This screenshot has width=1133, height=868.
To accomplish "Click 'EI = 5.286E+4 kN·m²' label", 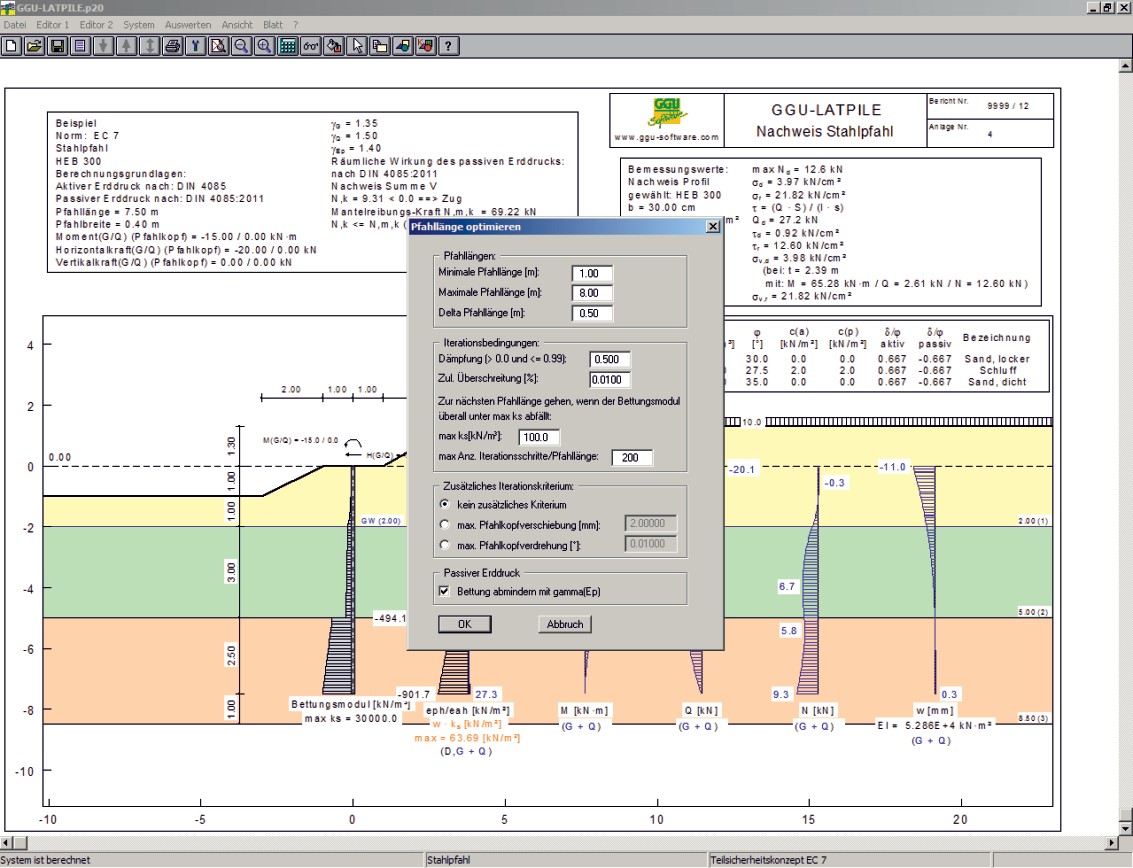I will (x=934, y=725).
